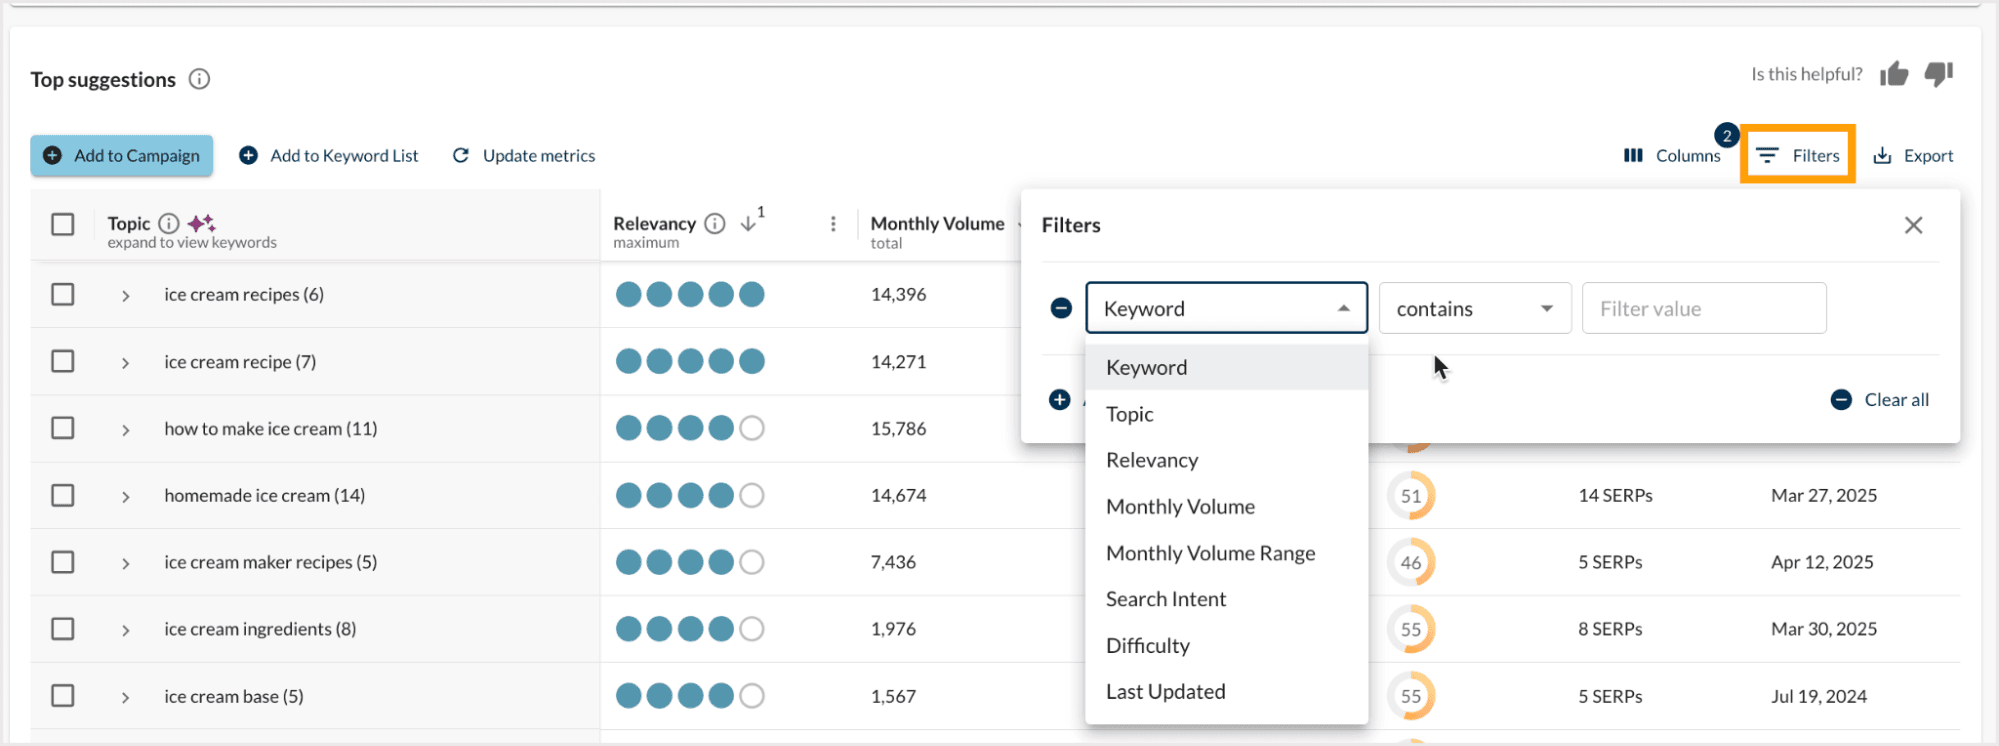Expand the how to make ice cream topic
The image size is (1999, 746).
click(x=125, y=430)
